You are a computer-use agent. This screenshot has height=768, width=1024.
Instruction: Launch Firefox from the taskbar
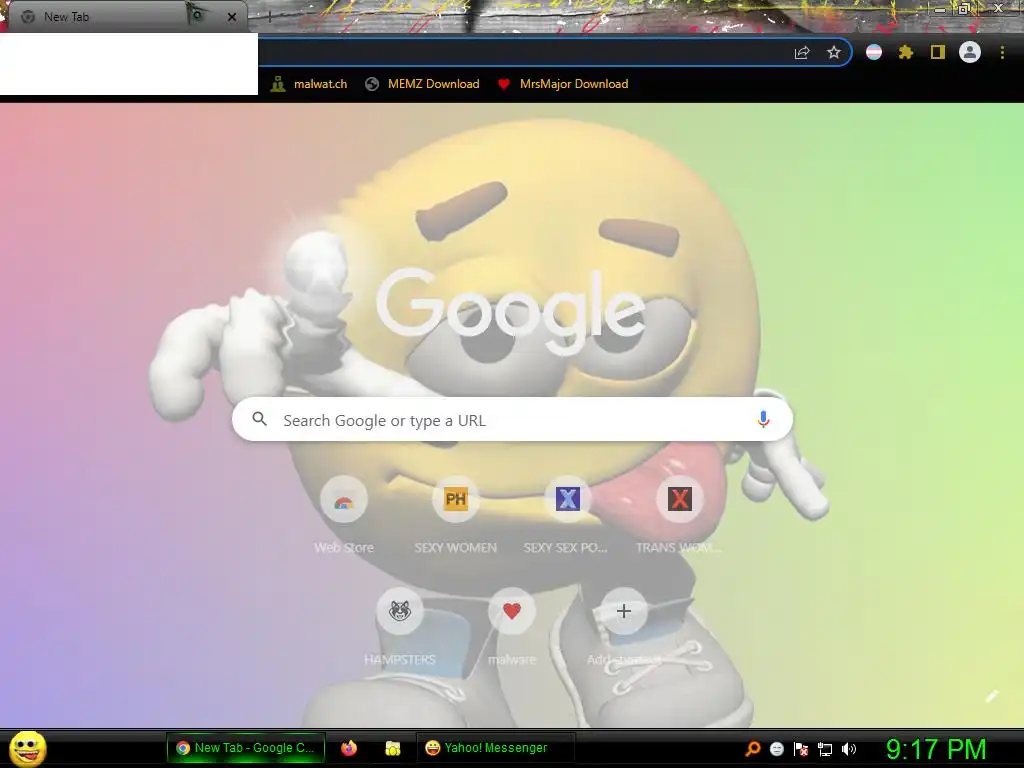point(349,748)
